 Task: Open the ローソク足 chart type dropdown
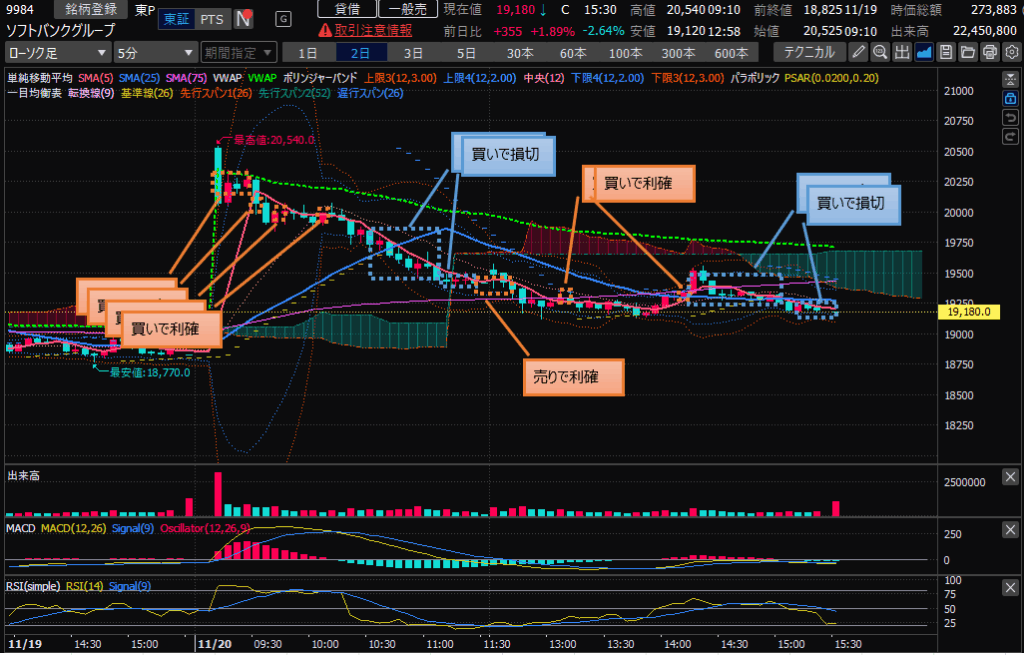(x=57, y=51)
